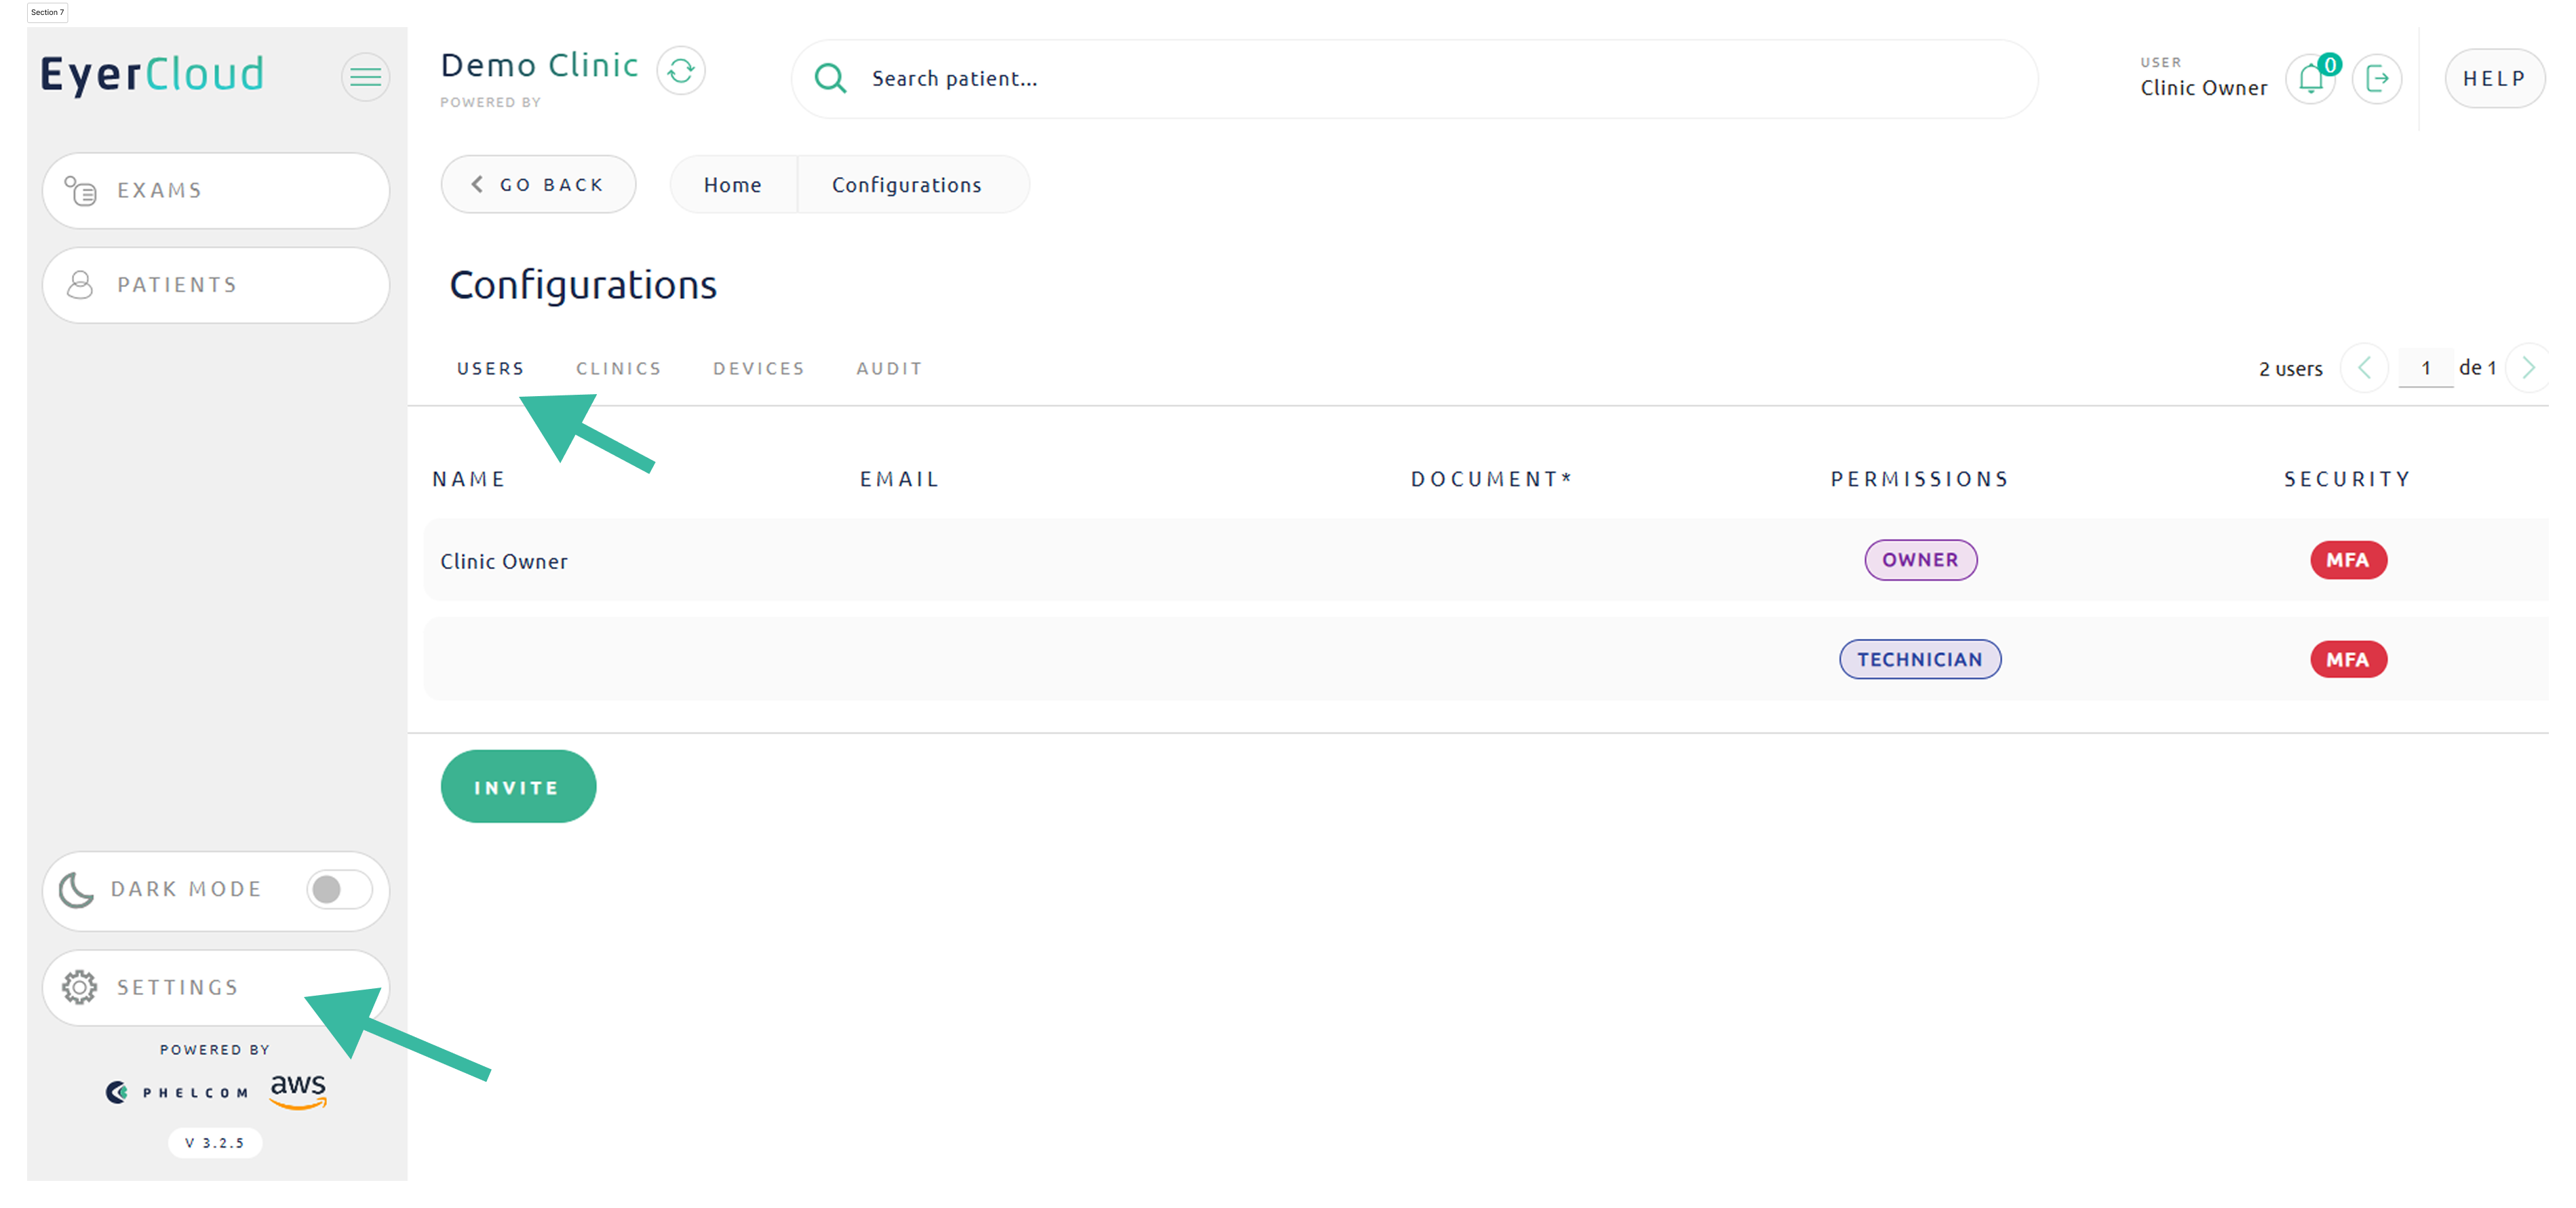Click the logout icon
Image resolution: width=2576 pixels, height=1208 pixels.
(x=2377, y=79)
